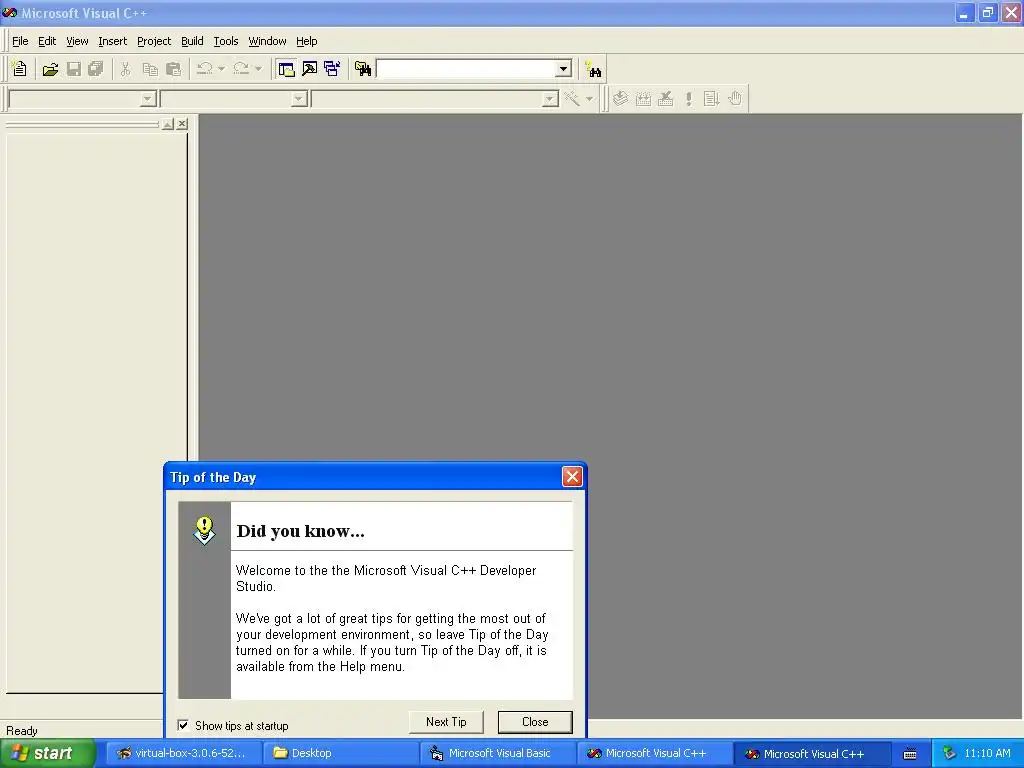Click the Open file folder icon
Image resolution: width=1024 pixels, height=768 pixels.
[x=50, y=69]
